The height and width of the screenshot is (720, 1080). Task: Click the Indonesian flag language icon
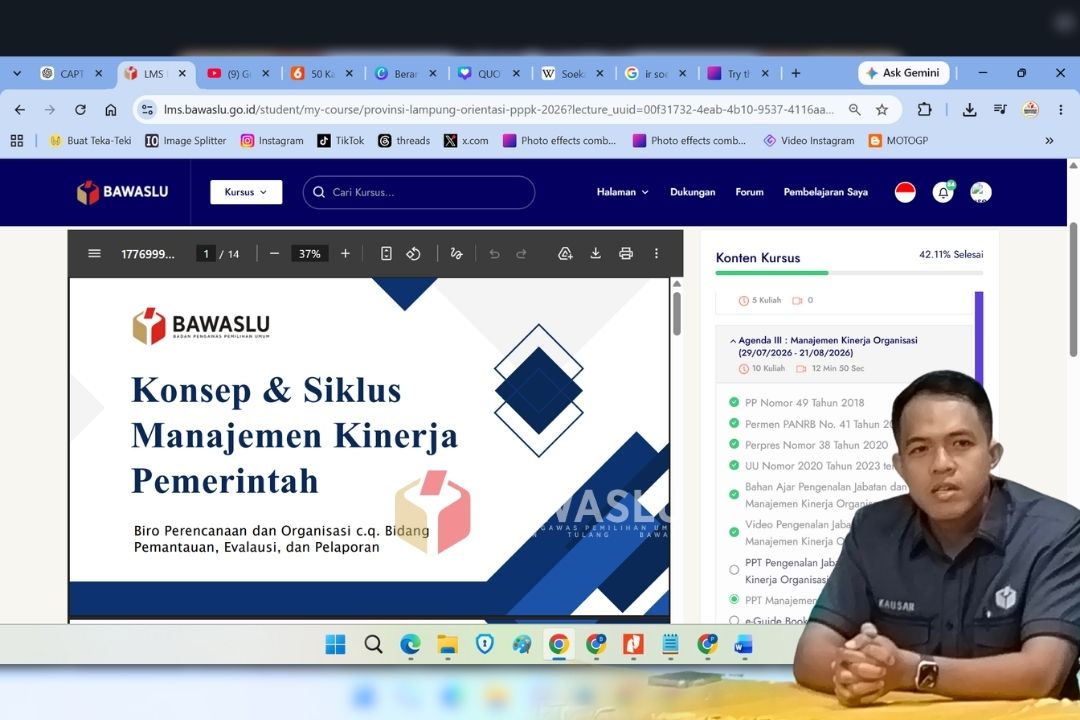[x=905, y=192]
